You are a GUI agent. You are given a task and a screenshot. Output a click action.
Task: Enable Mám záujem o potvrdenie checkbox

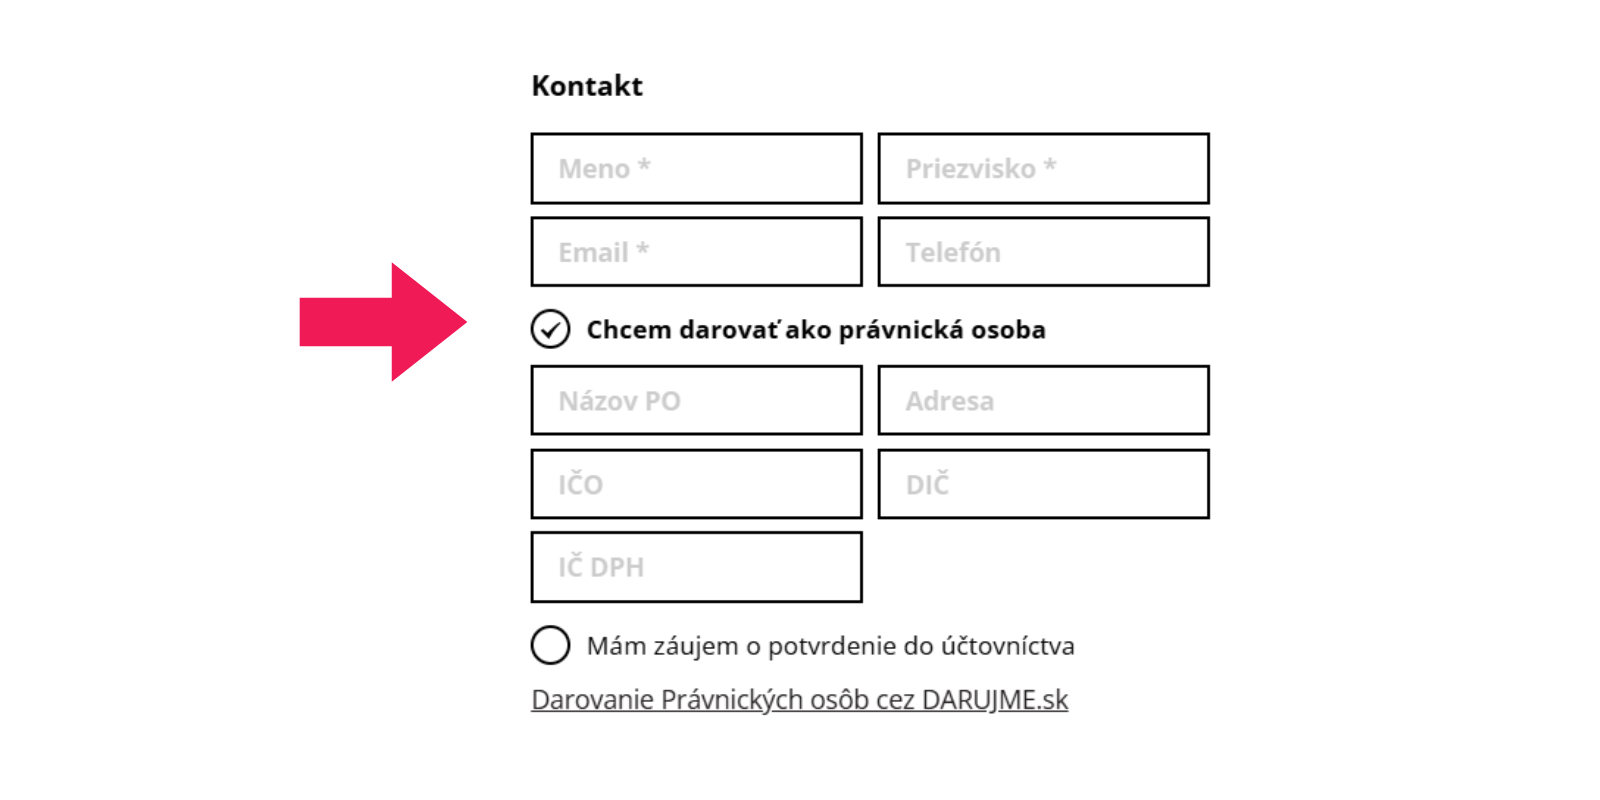pyautogui.click(x=550, y=645)
